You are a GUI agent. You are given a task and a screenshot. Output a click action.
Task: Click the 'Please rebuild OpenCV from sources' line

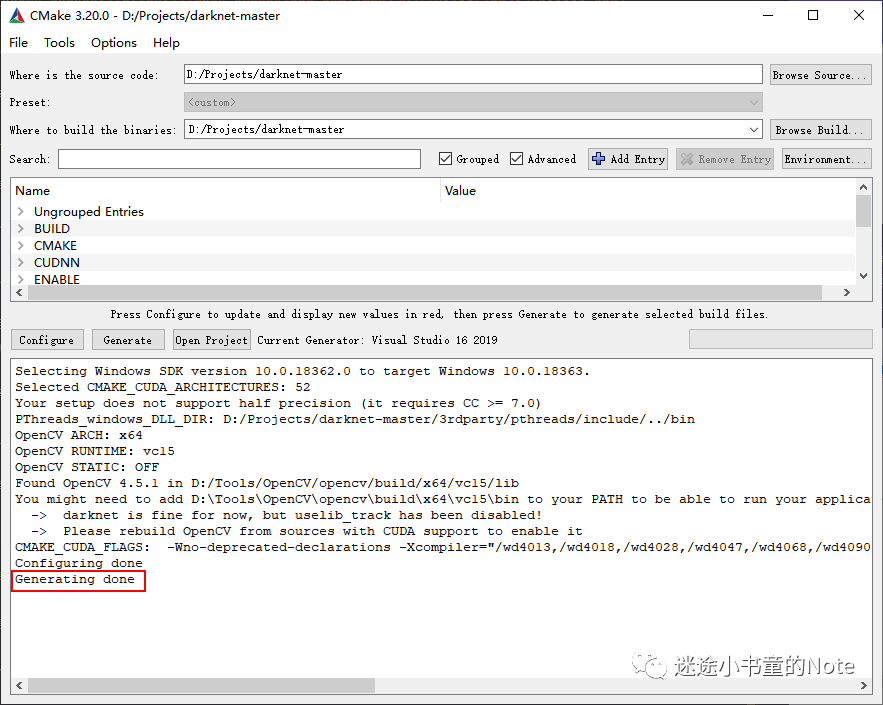[307, 532]
